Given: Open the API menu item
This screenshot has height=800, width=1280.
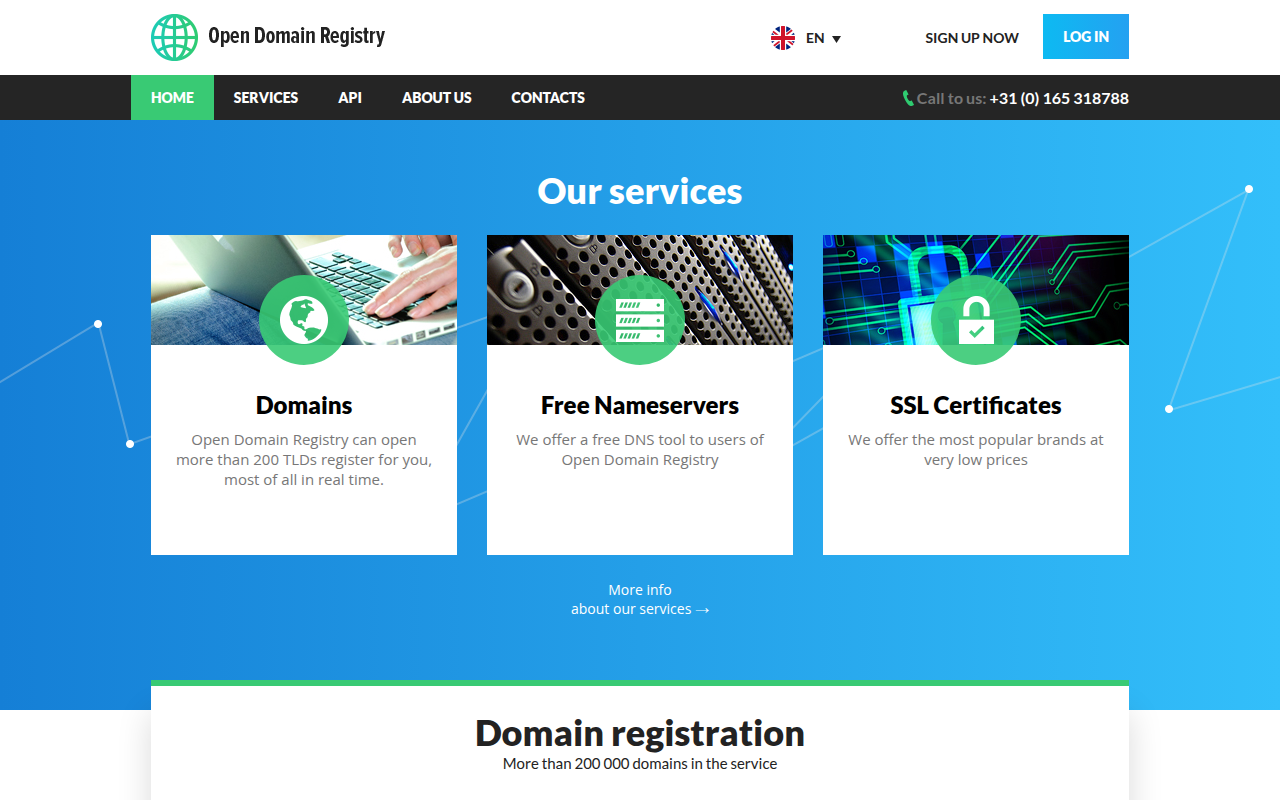Looking at the screenshot, I should [350, 97].
